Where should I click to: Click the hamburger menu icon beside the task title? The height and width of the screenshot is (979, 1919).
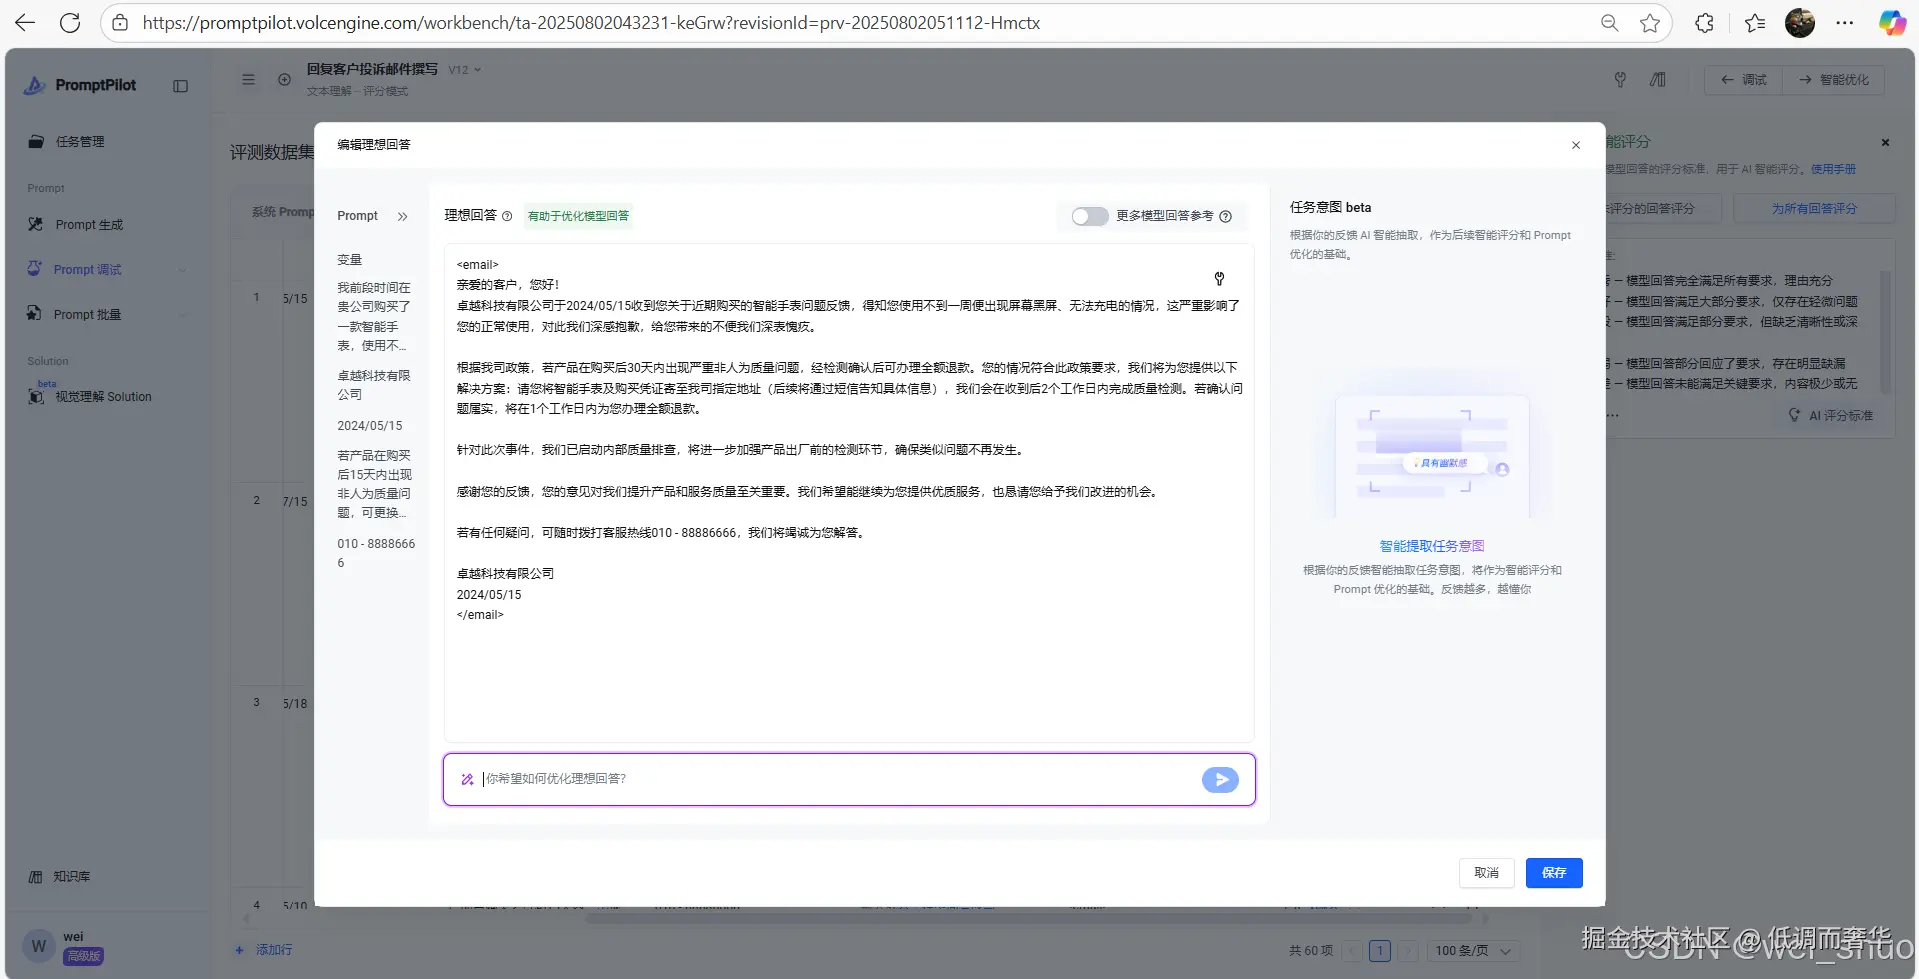(x=248, y=80)
